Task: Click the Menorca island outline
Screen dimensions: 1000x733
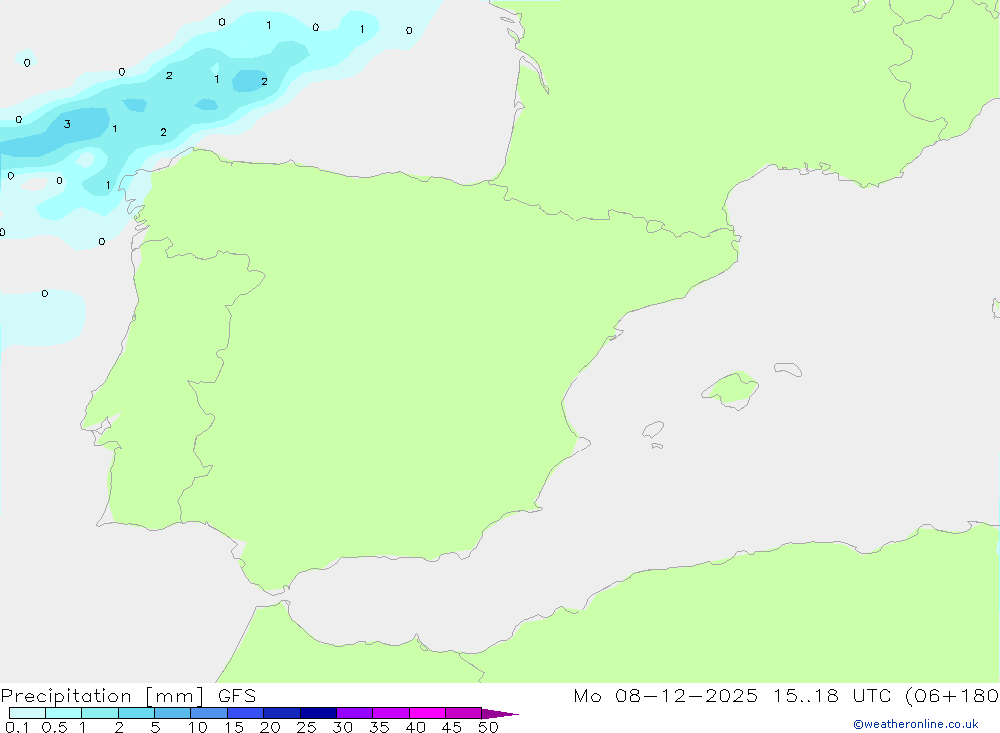Action: [788, 369]
